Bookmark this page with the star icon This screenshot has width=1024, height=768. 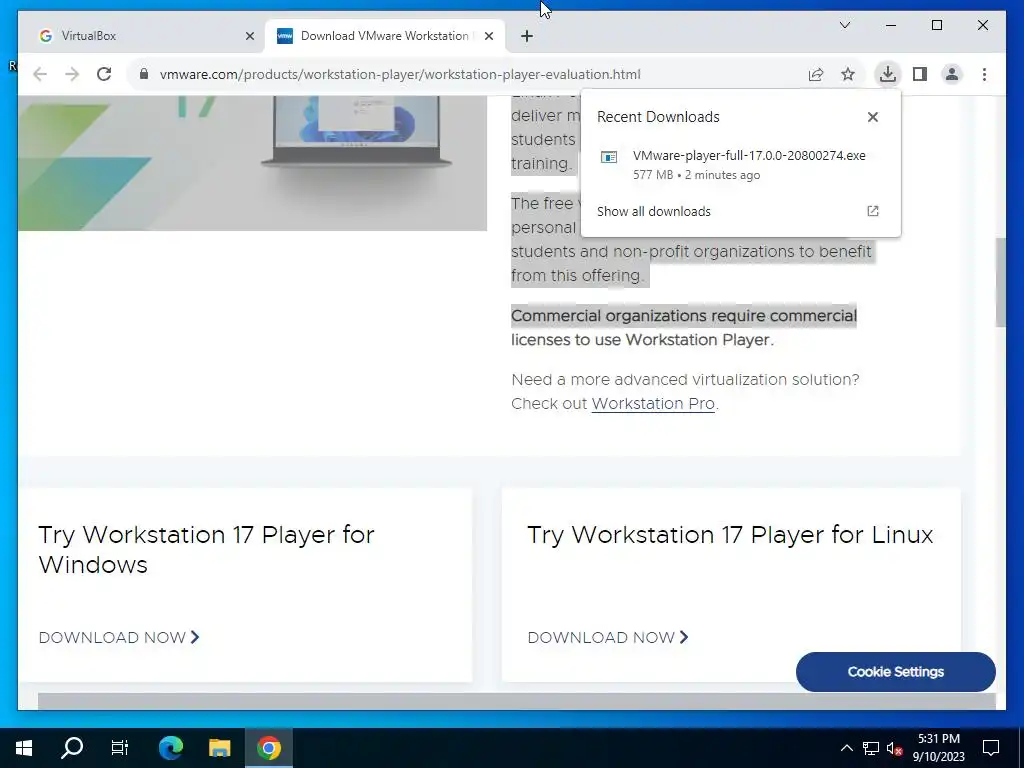pyautogui.click(x=848, y=74)
